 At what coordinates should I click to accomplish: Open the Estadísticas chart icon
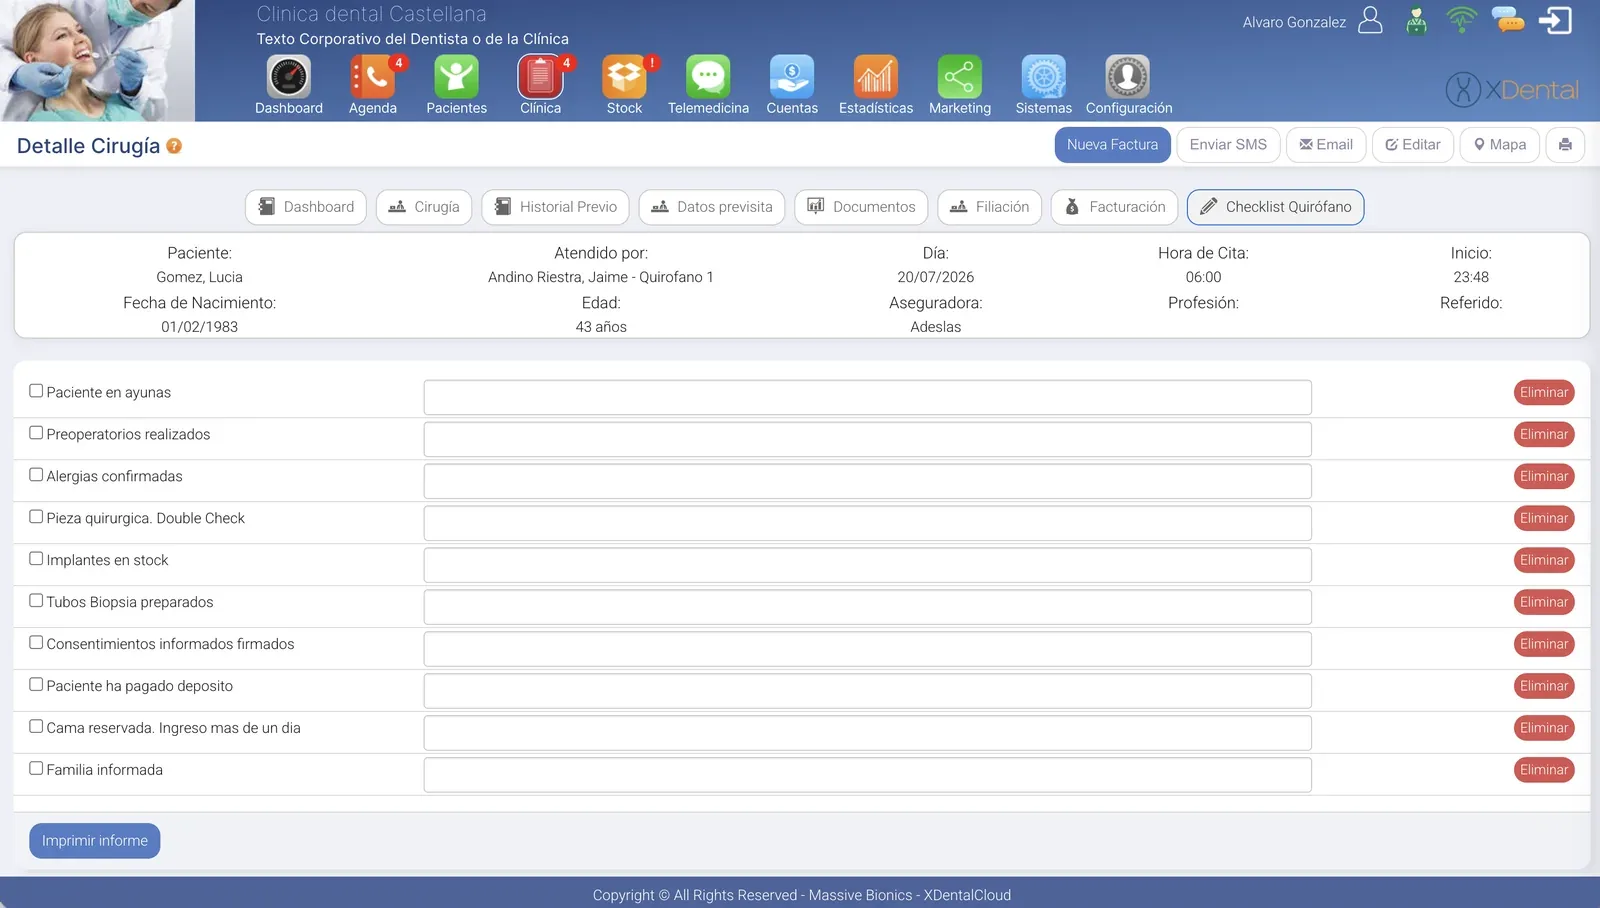(876, 77)
